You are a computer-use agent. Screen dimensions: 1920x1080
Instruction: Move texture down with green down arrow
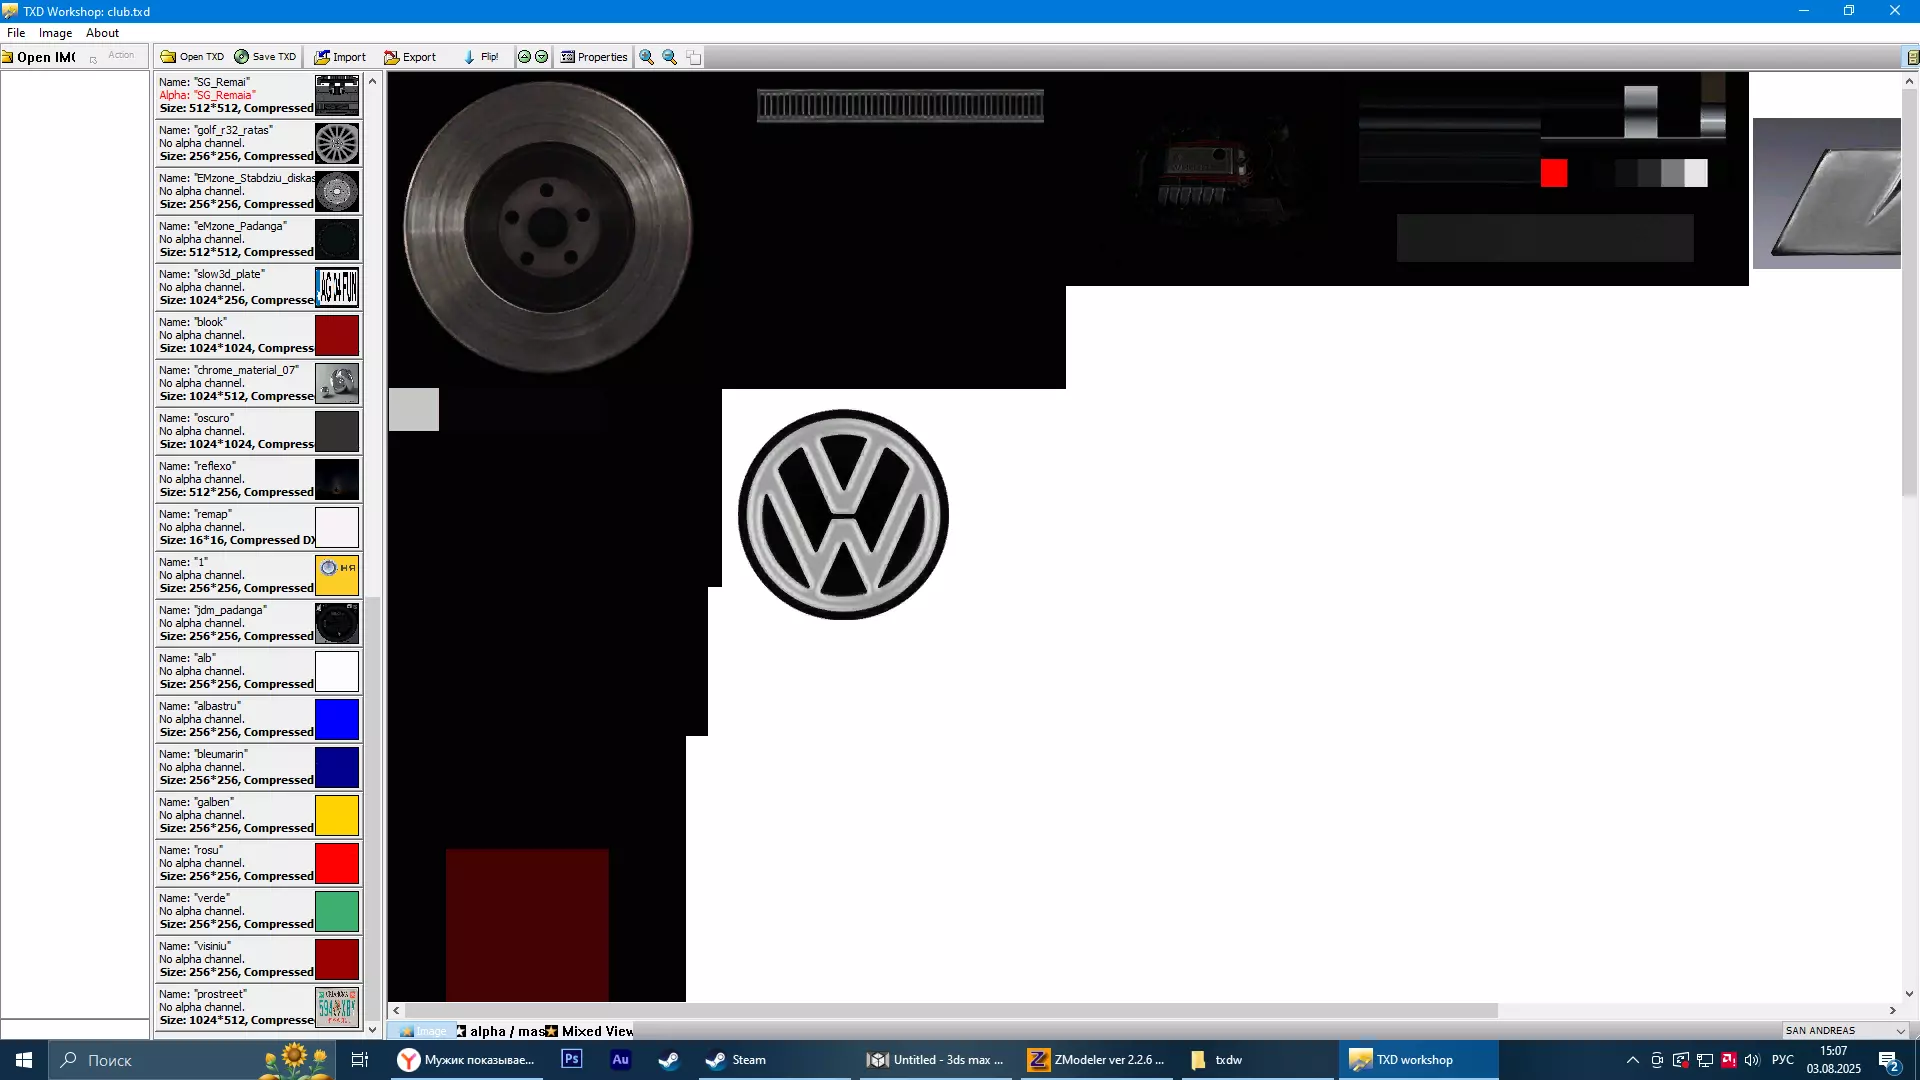tap(542, 57)
